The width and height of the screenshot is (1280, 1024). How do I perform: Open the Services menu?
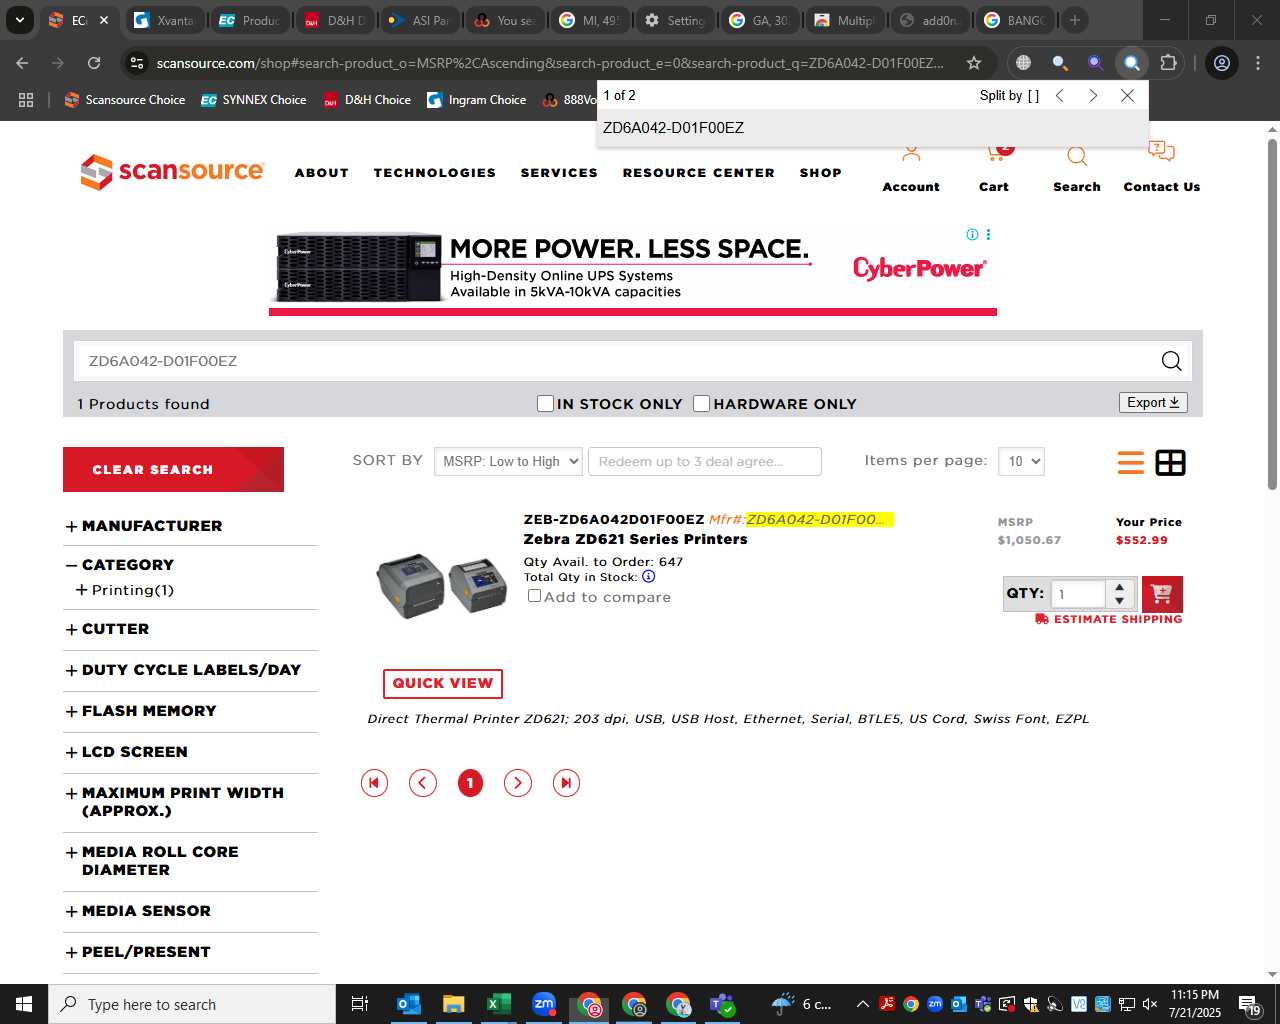[x=559, y=173]
